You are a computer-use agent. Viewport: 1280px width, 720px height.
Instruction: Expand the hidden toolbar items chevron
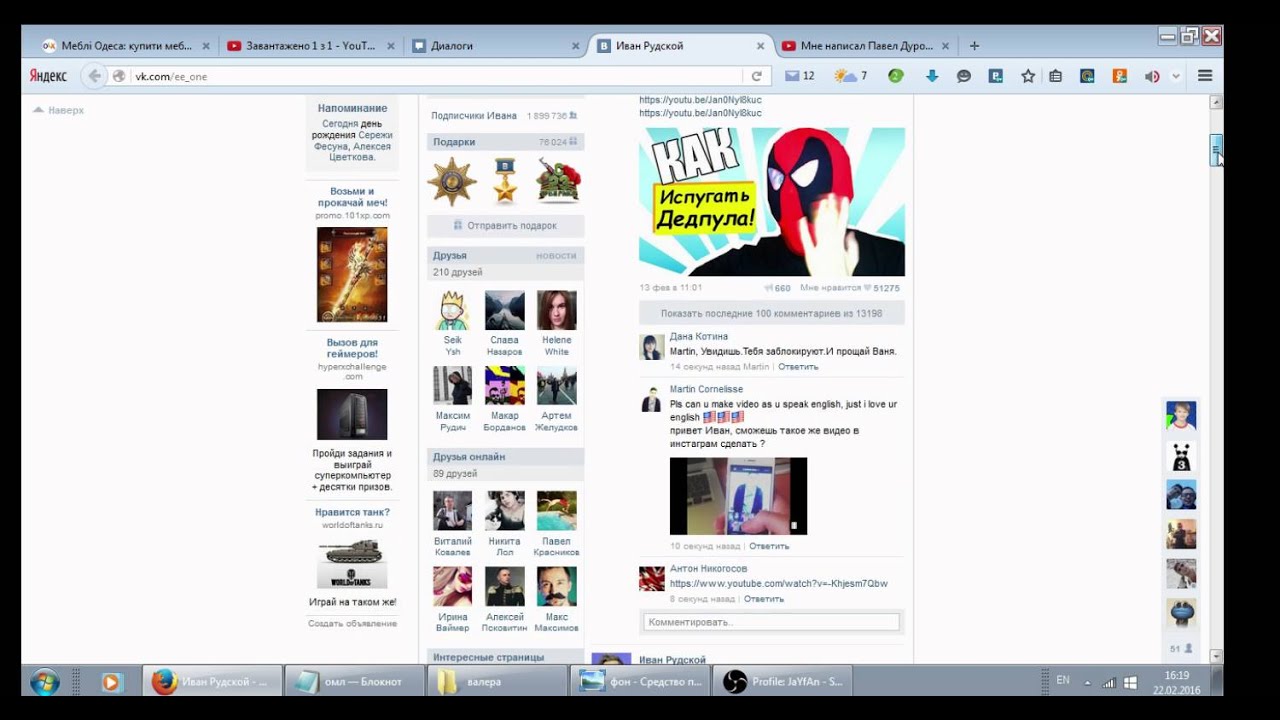1176,76
